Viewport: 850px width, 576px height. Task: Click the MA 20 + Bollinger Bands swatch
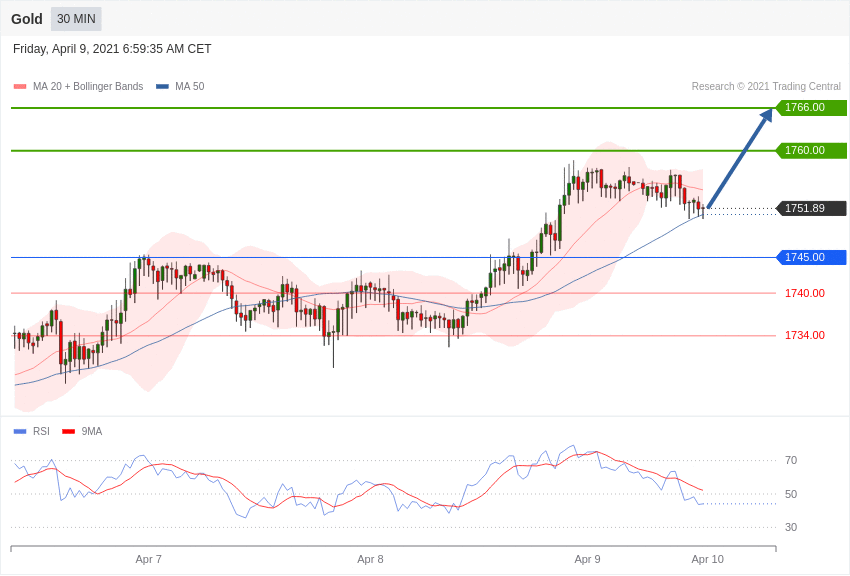click(x=20, y=87)
